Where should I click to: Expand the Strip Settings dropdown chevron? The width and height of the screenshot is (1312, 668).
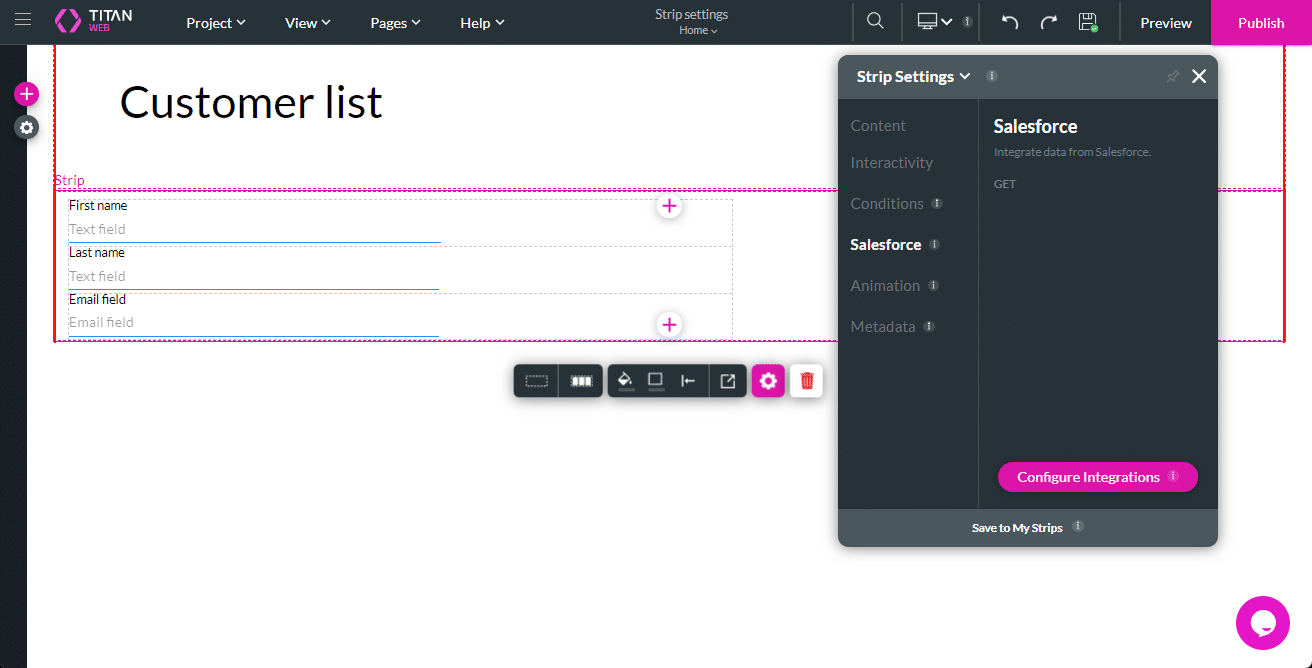965,76
